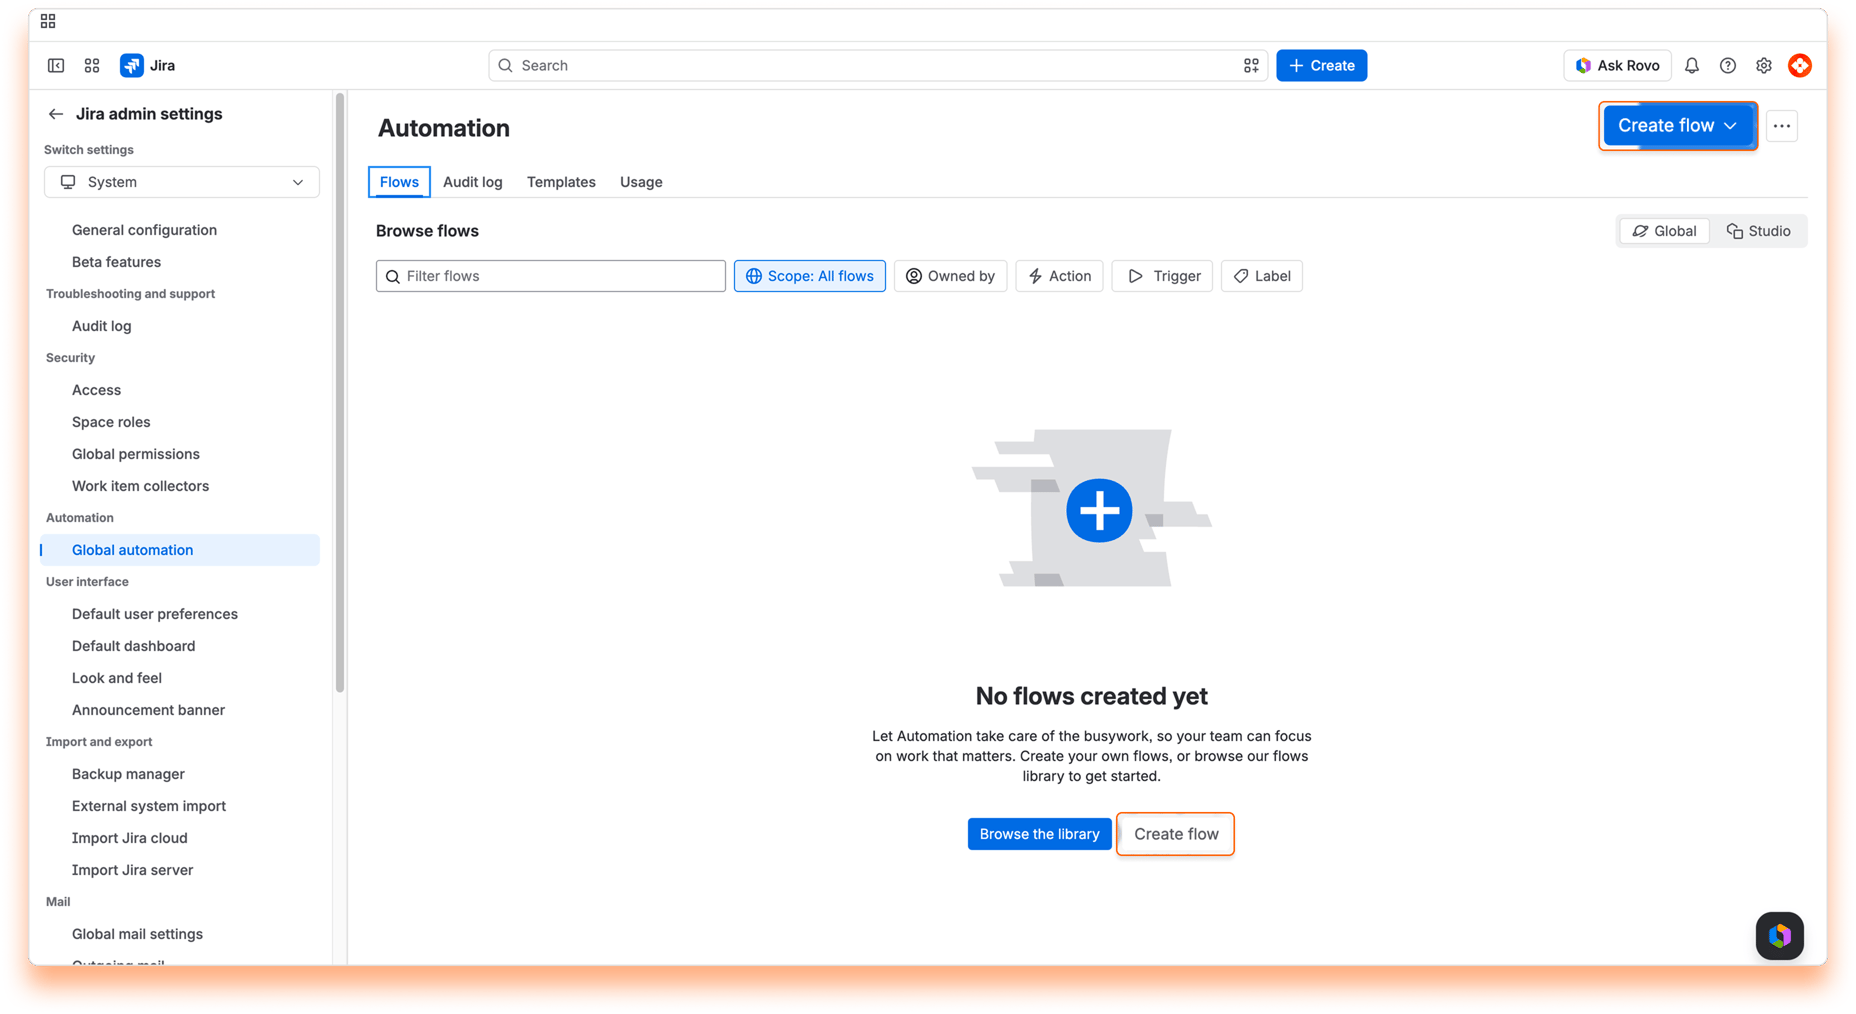The width and height of the screenshot is (1856, 1014).
Task: Click the plus illustration in the empty state
Action: 1099,510
